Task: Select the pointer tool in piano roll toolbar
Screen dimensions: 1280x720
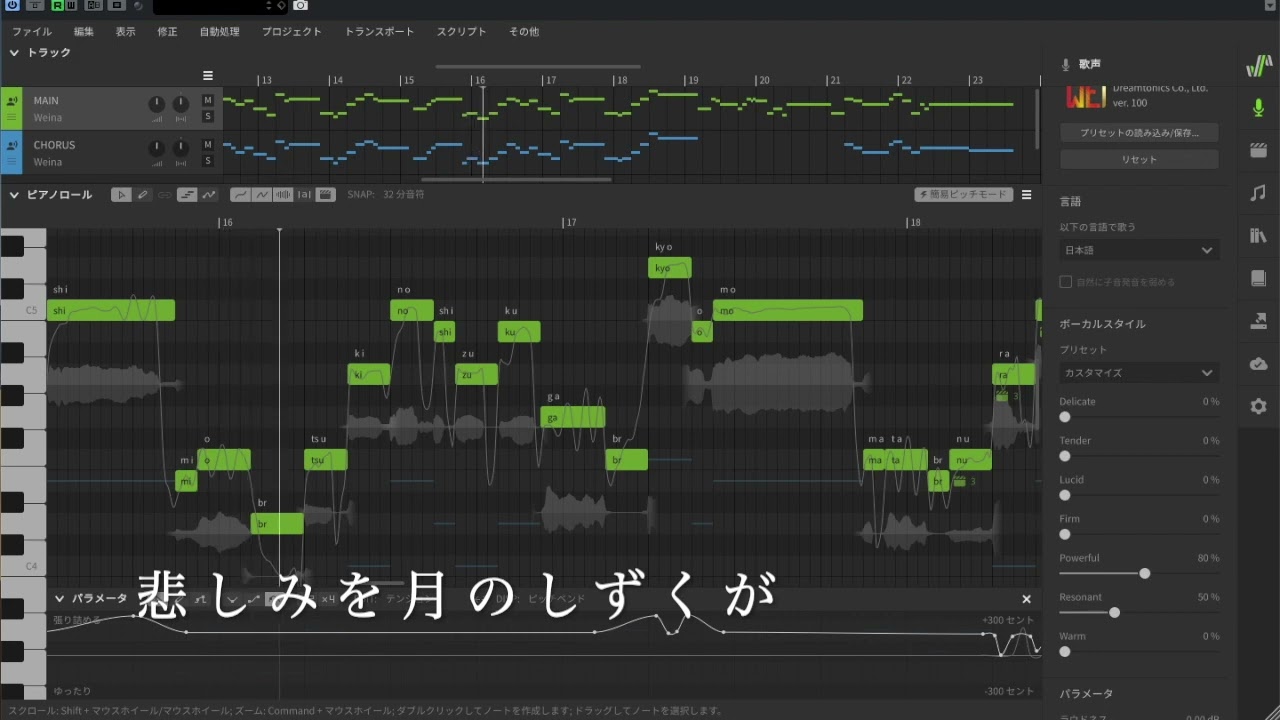Action: (121, 195)
